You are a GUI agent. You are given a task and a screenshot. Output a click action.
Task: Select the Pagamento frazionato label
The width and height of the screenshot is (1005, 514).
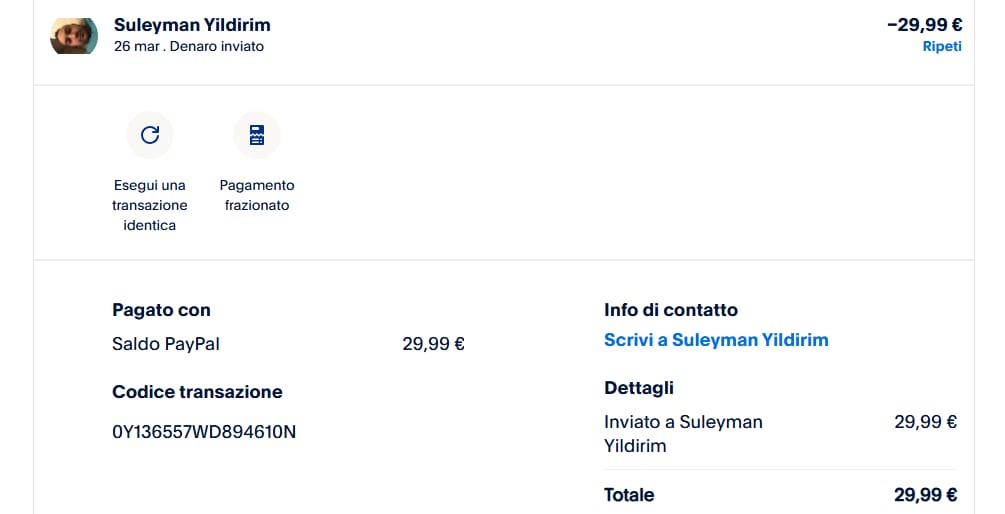click(x=257, y=195)
